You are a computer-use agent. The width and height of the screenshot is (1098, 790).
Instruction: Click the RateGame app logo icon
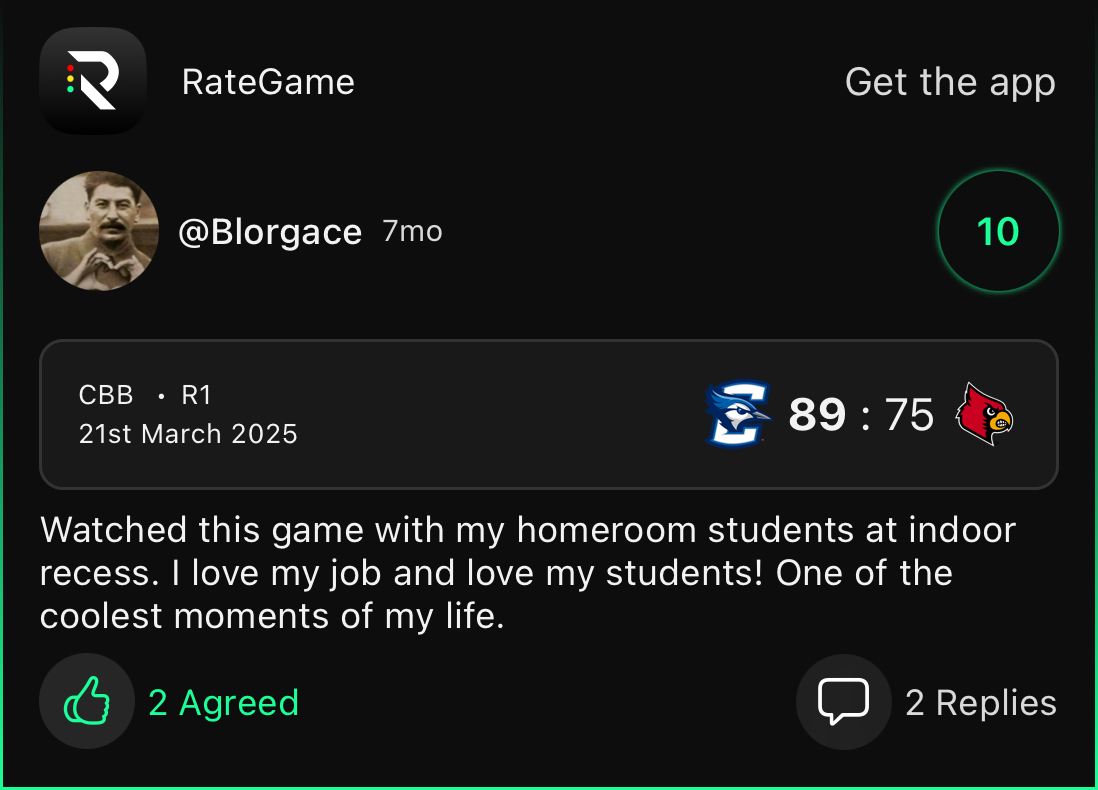click(93, 82)
